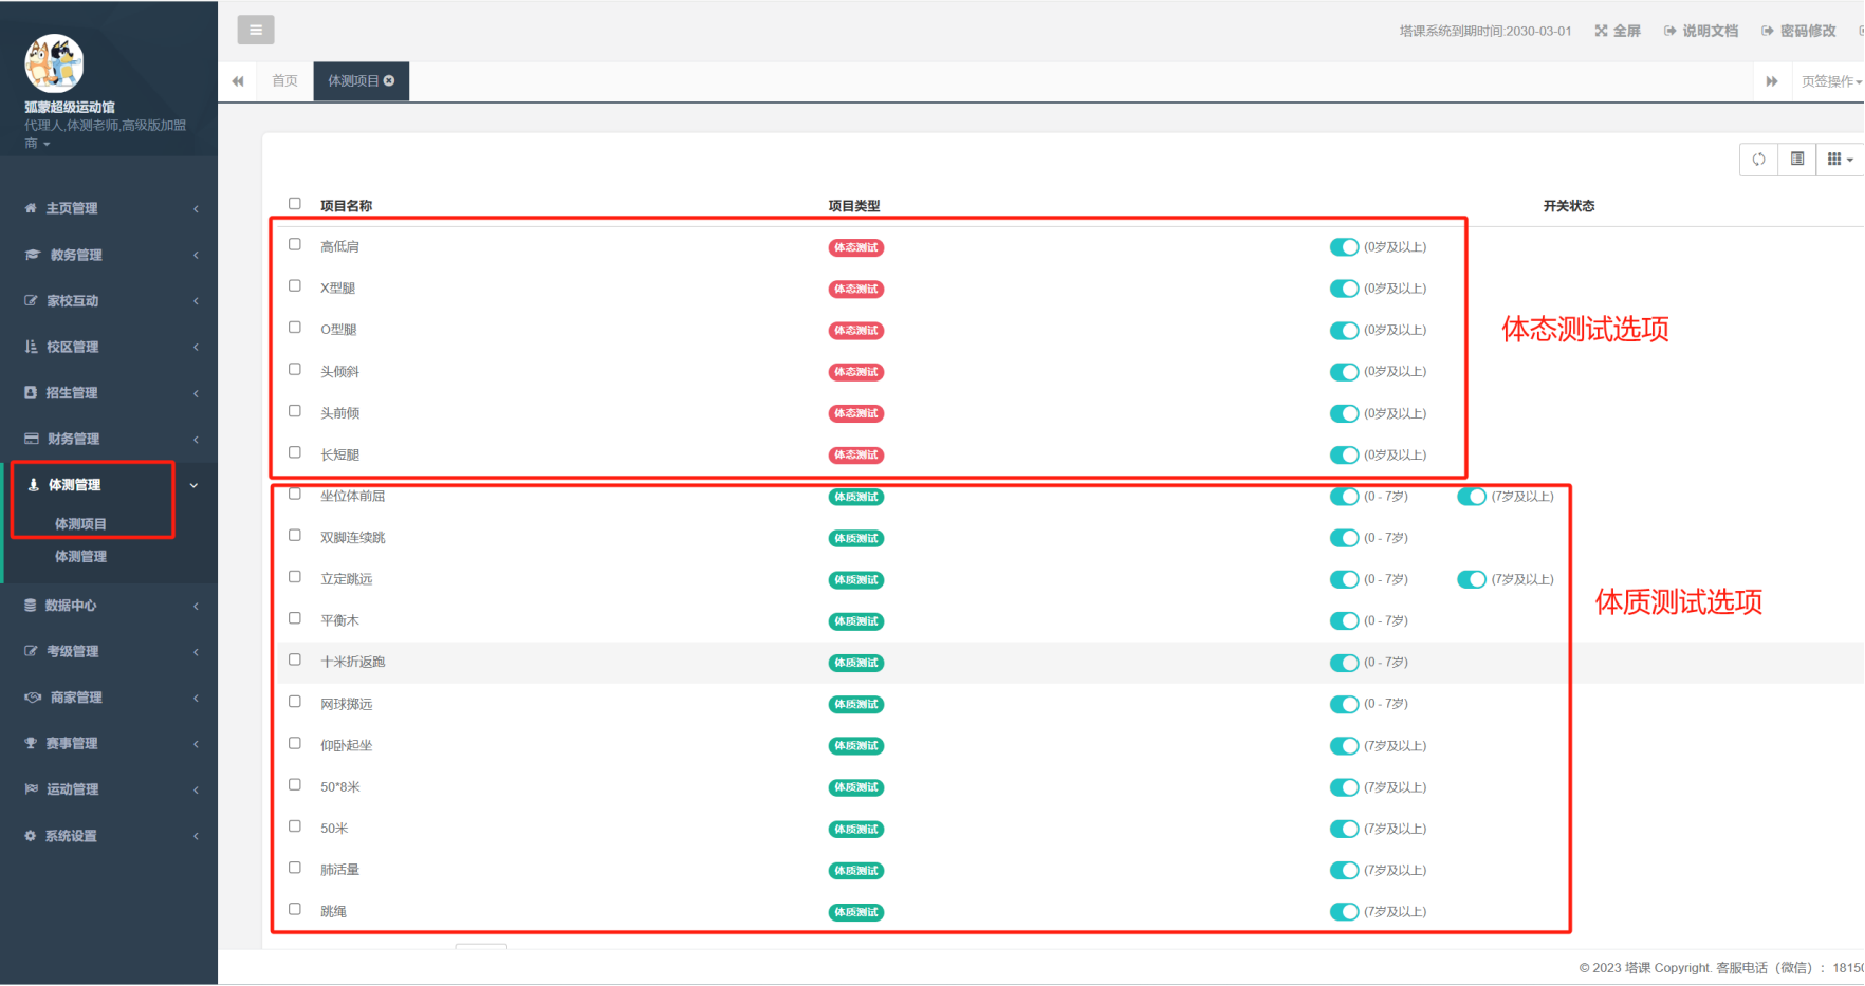The width and height of the screenshot is (1865, 986).
Task: Switch to the 首页 tab
Action: click(285, 81)
